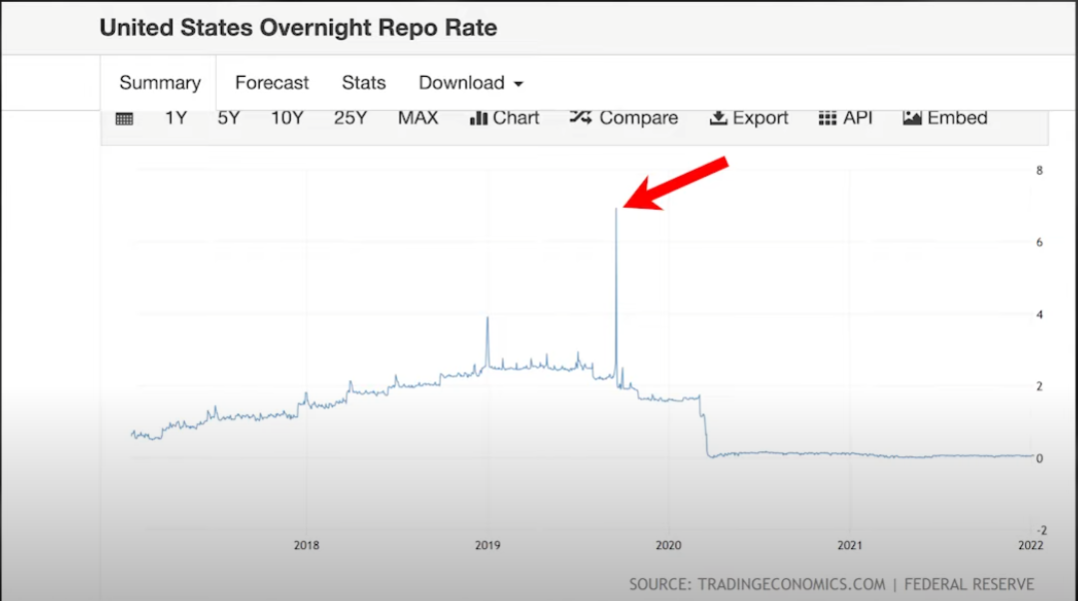
Task: Switch to the Stats tab
Action: tap(364, 83)
